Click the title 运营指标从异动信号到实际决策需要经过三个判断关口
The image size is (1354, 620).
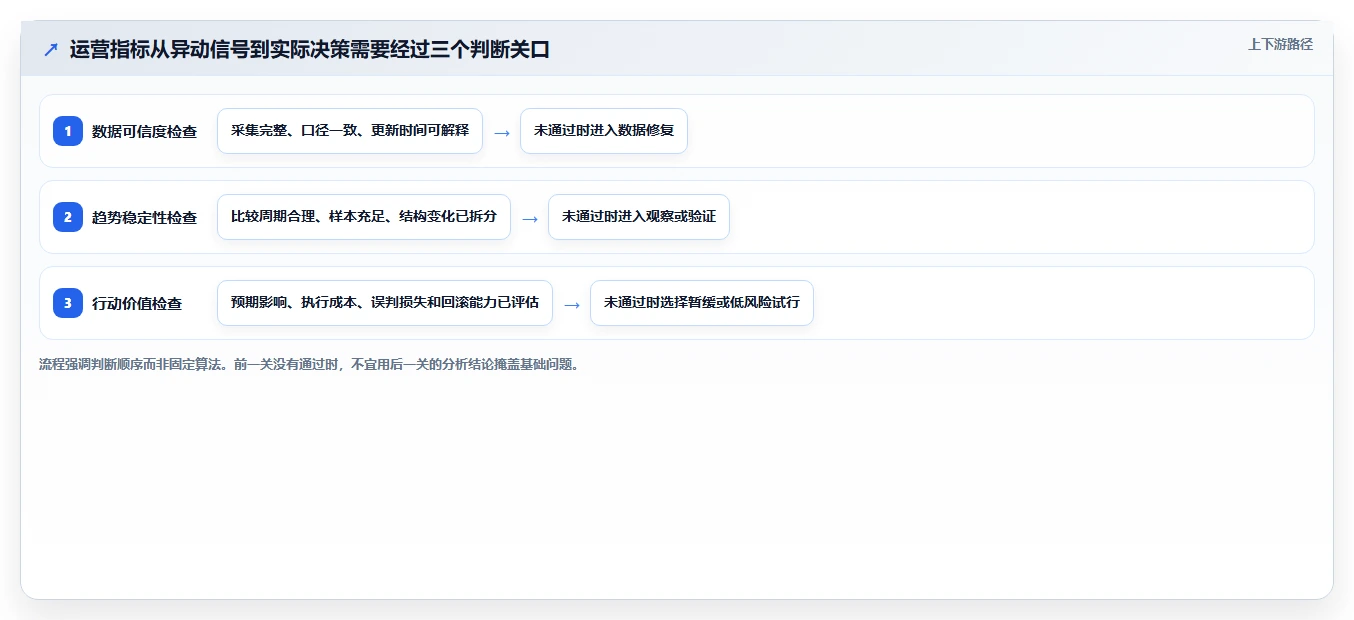click(x=310, y=49)
